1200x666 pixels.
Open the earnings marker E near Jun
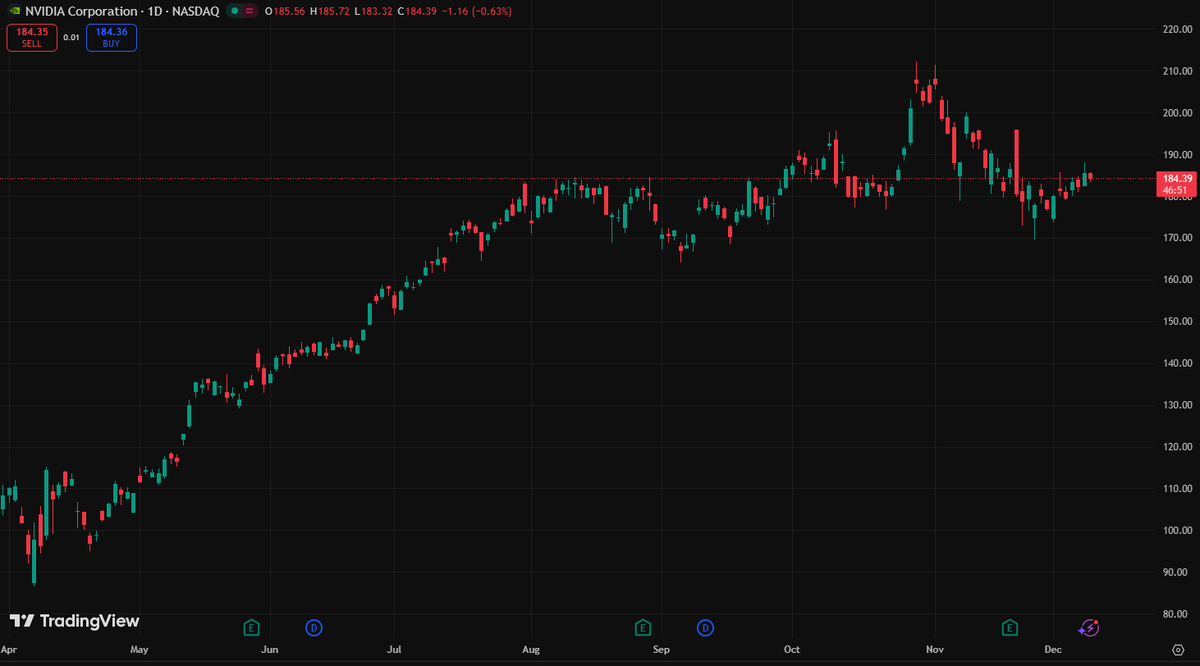(x=252, y=628)
